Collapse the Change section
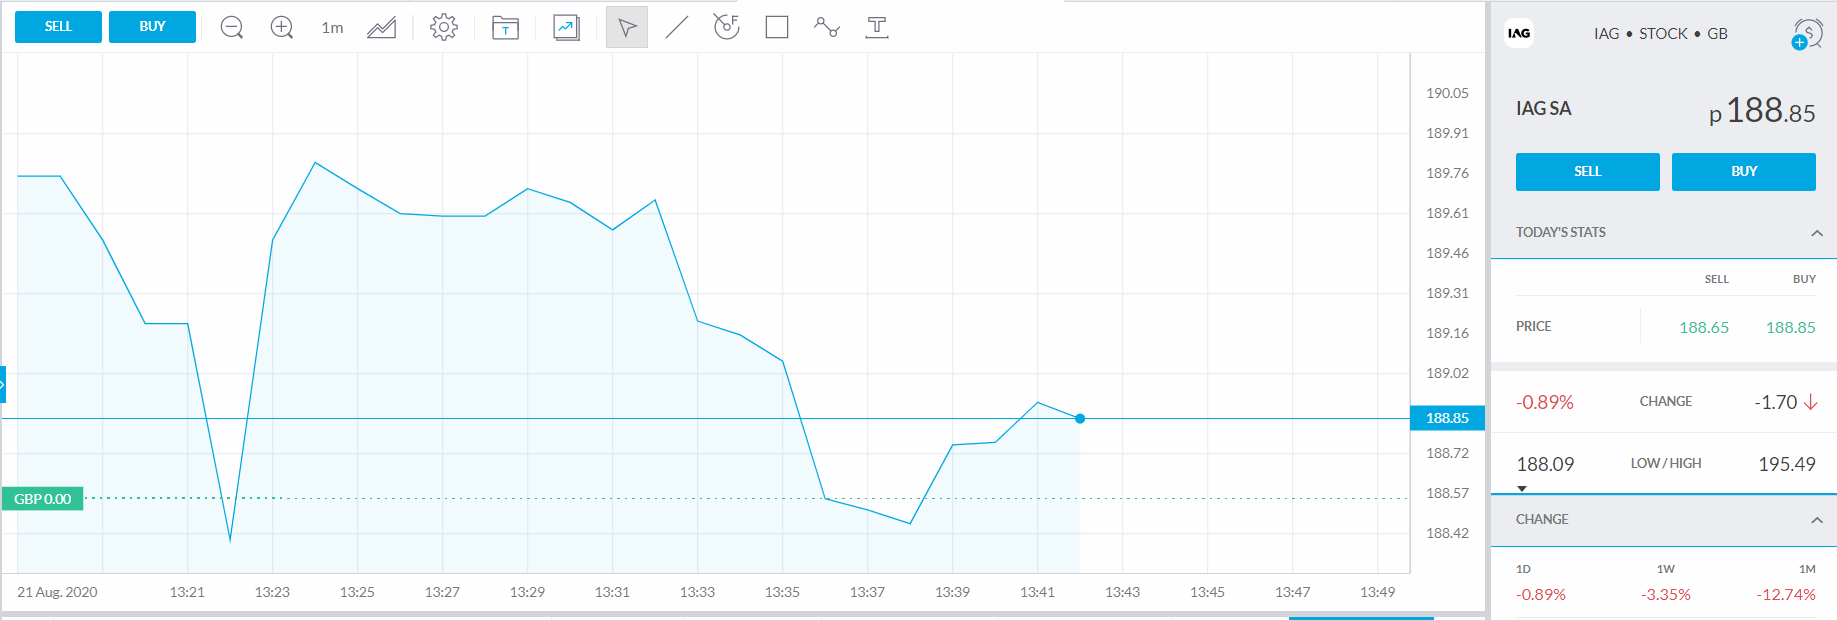 (x=1816, y=520)
